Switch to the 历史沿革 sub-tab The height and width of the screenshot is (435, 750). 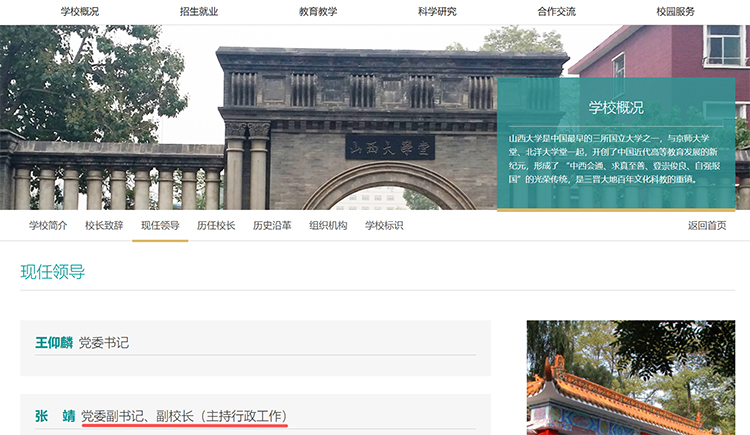tap(272, 225)
